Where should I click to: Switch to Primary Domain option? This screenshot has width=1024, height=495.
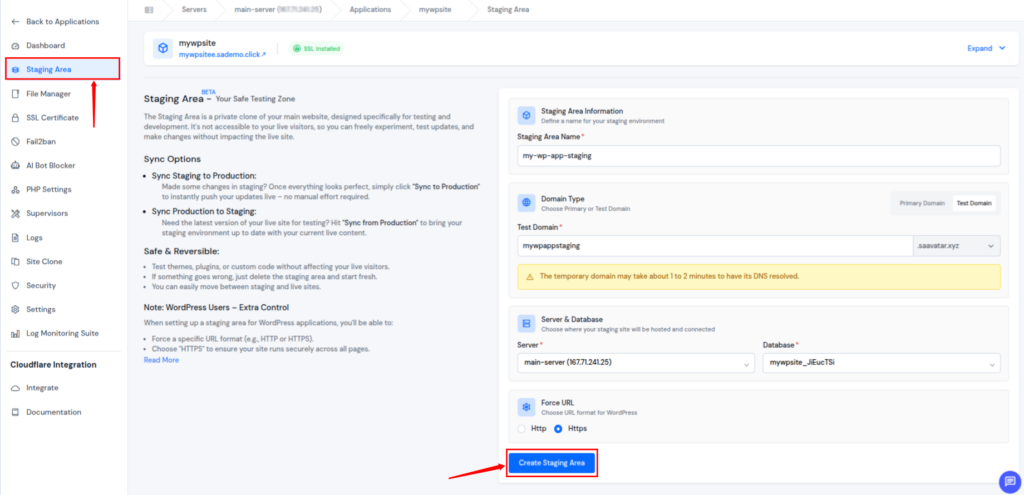921,203
